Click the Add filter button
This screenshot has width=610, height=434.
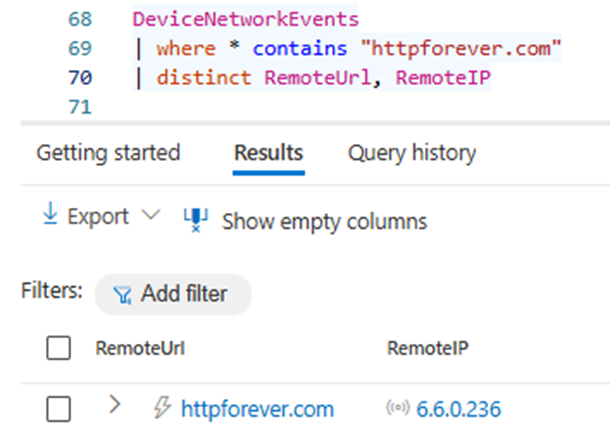[172, 294]
